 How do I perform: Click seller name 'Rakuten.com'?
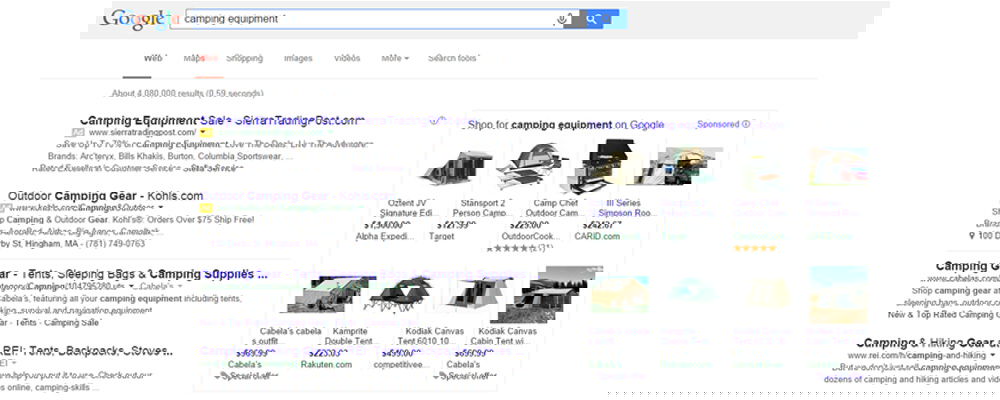click(327, 364)
